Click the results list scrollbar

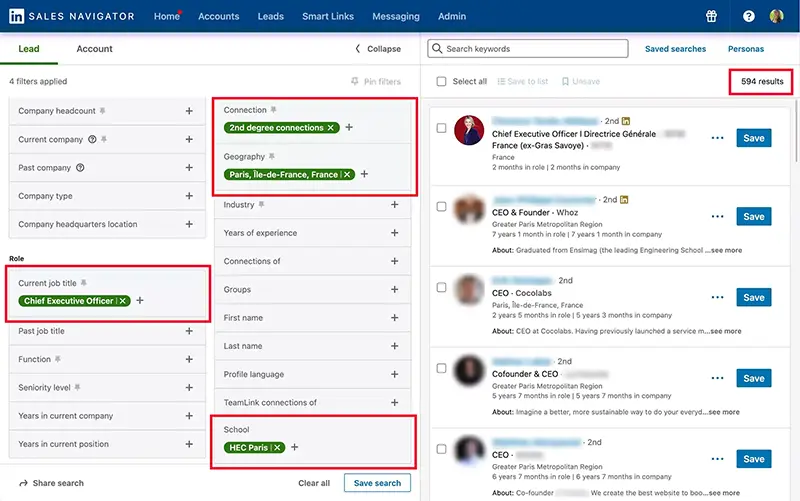coord(796,131)
